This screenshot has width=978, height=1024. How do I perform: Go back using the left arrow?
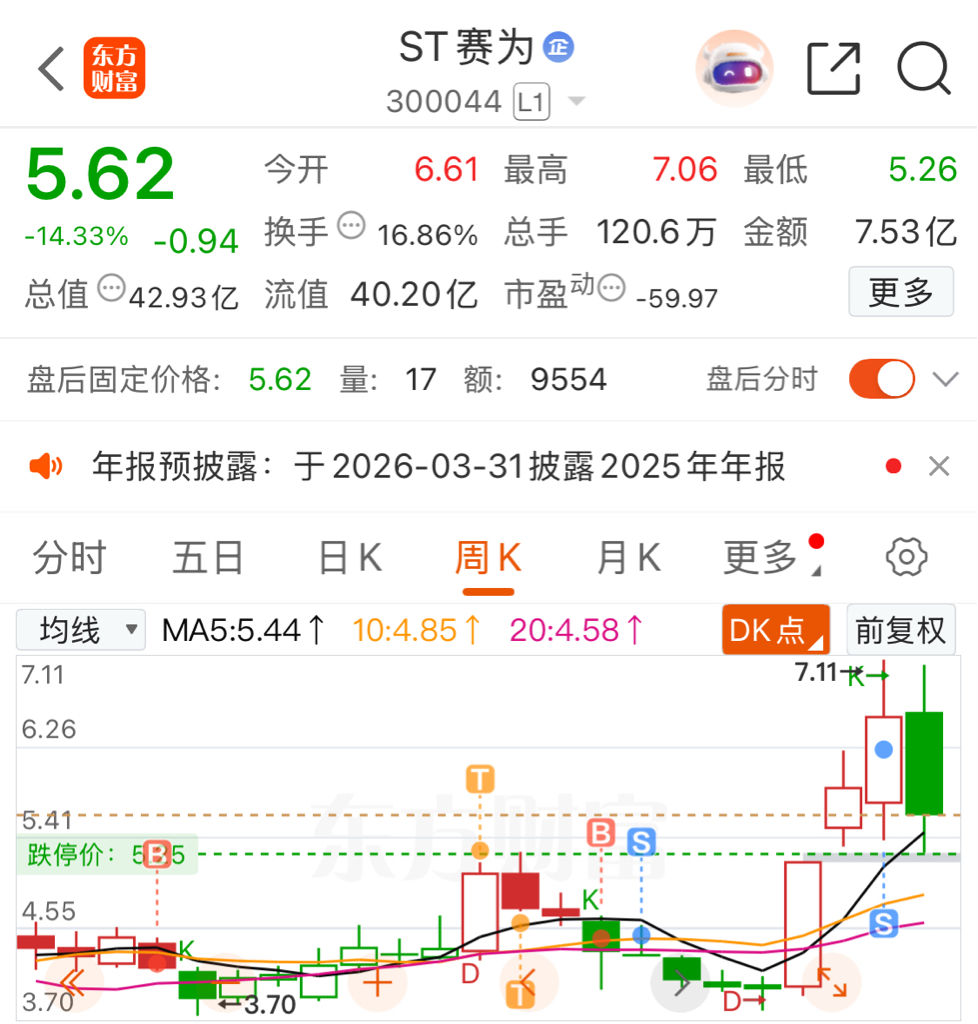(x=52, y=69)
